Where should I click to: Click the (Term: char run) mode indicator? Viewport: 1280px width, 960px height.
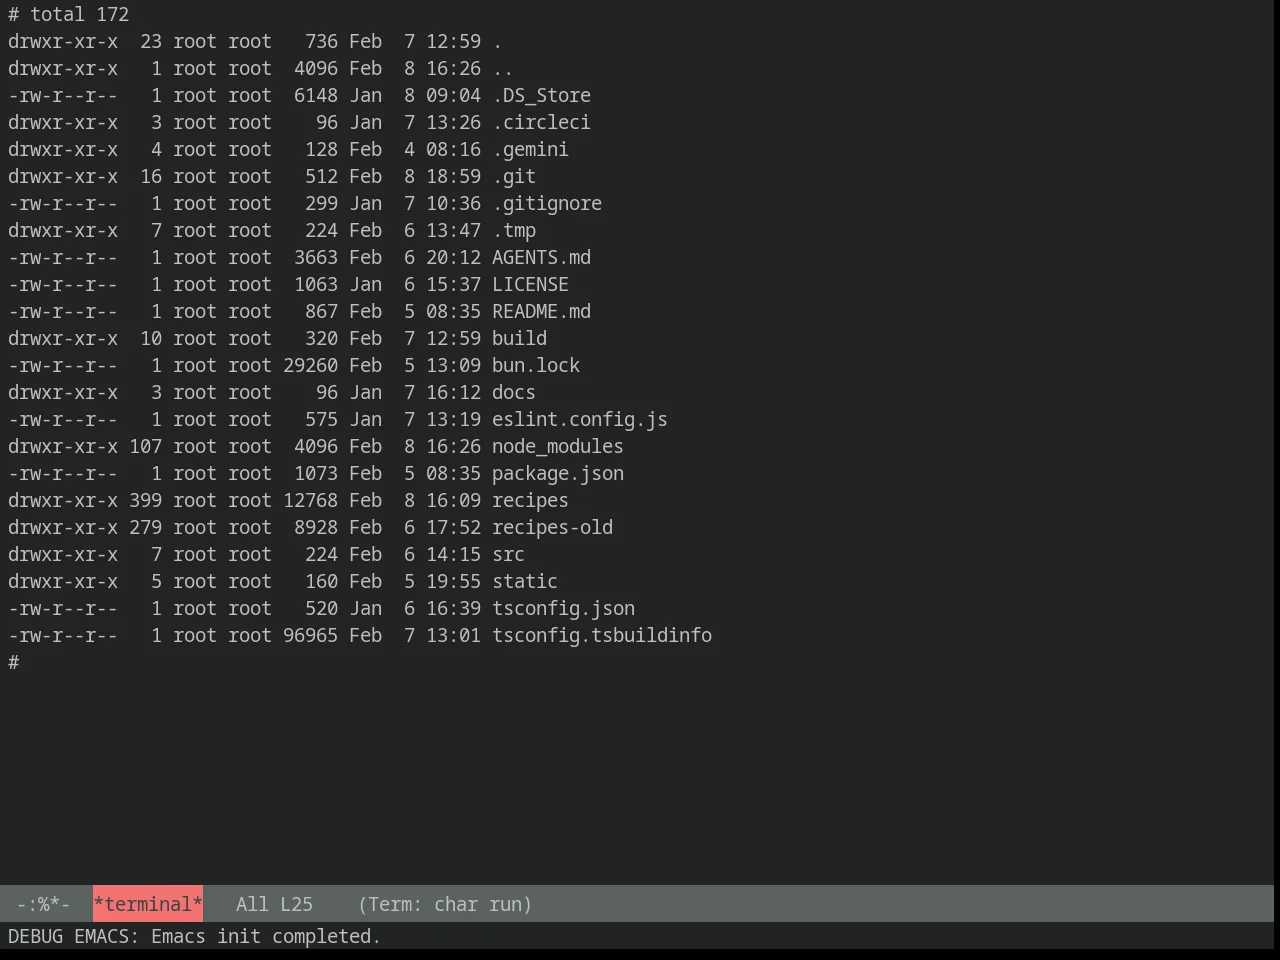tap(445, 904)
